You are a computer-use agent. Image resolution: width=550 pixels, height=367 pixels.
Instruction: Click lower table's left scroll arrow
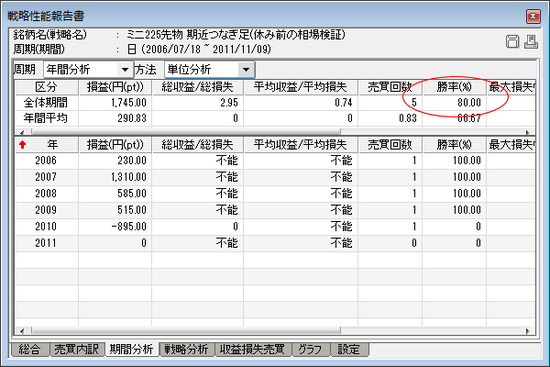pos(22,331)
